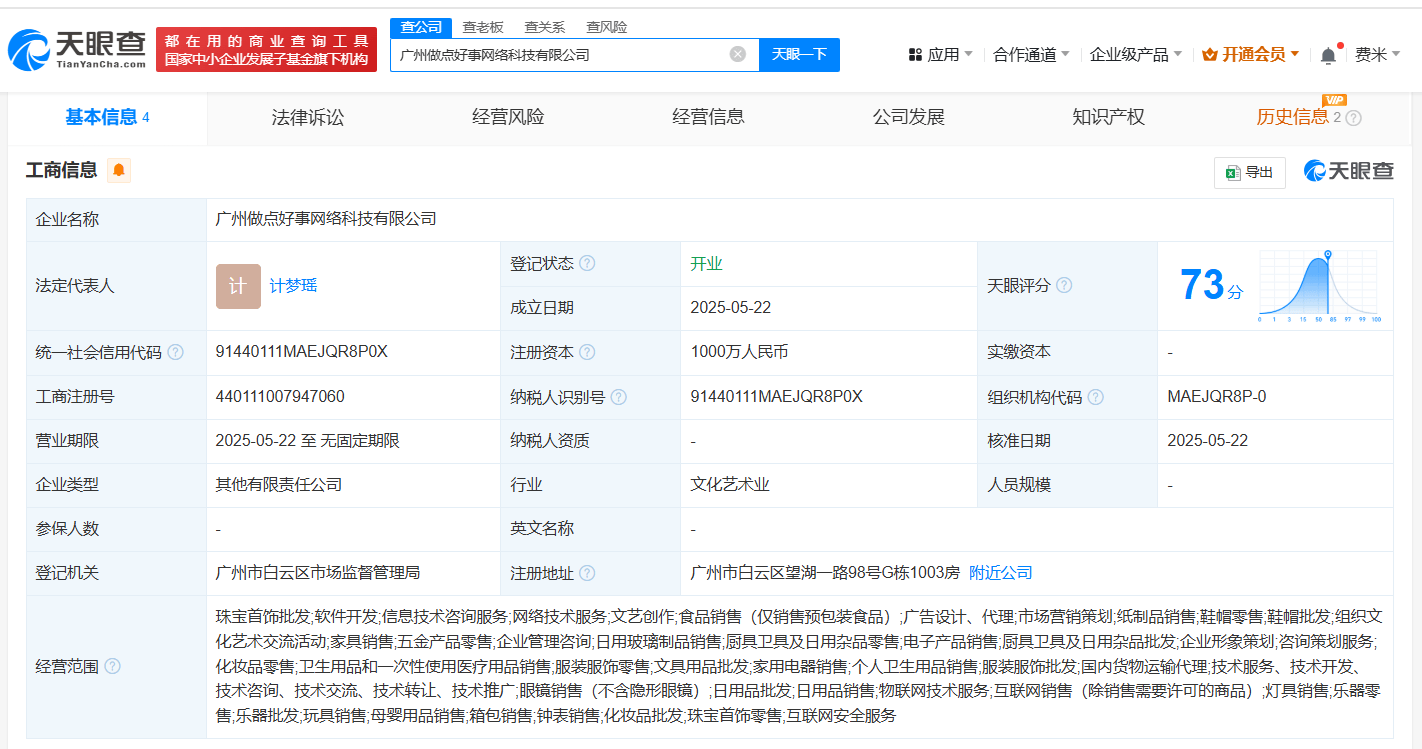The height and width of the screenshot is (749, 1422).
Task: Expand the 合作通道 dropdown
Action: (x=1031, y=54)
